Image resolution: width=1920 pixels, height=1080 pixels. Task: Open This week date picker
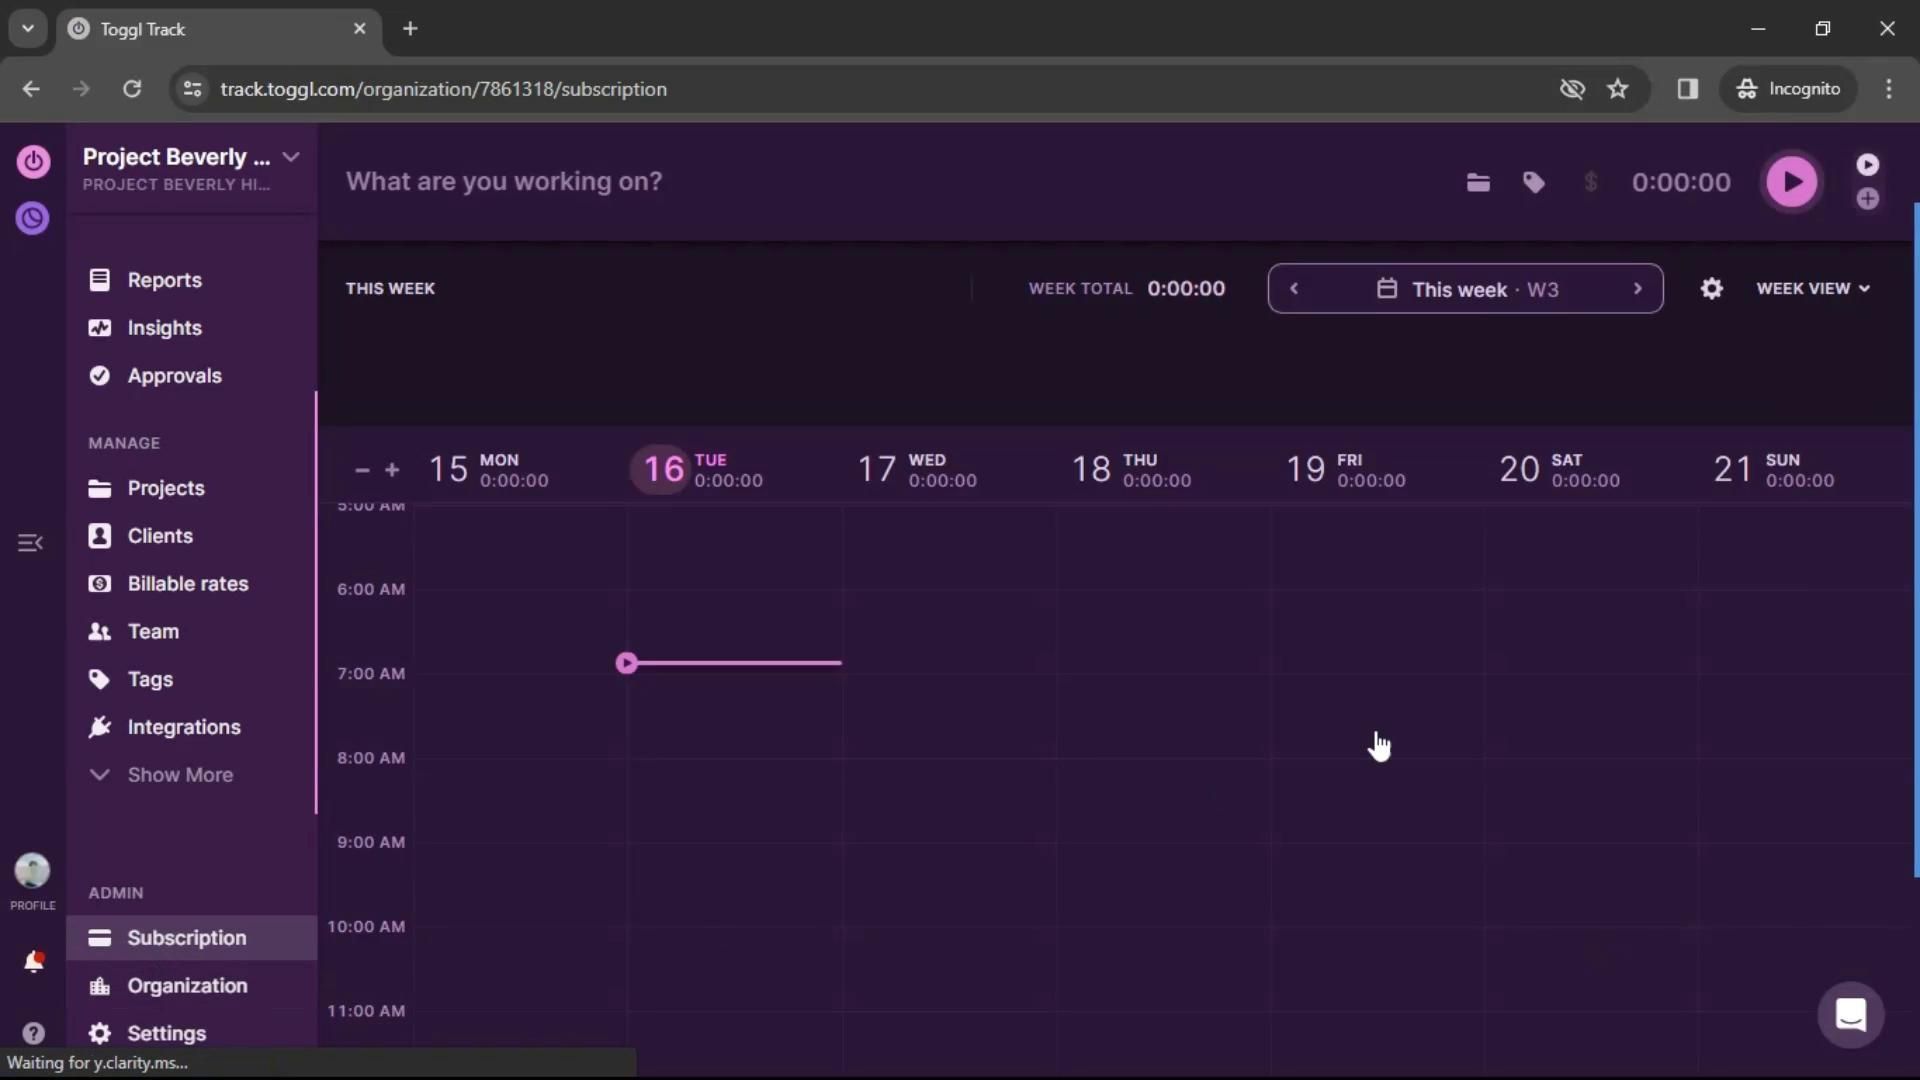(1466, 289)
